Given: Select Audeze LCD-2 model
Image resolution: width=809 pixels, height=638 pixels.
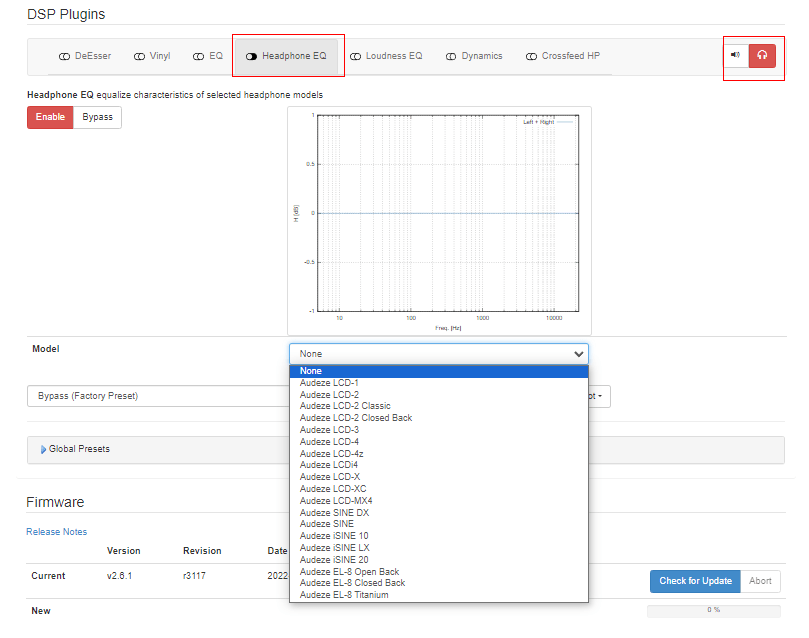Looking at the screenshot, I should coord(439,395).
